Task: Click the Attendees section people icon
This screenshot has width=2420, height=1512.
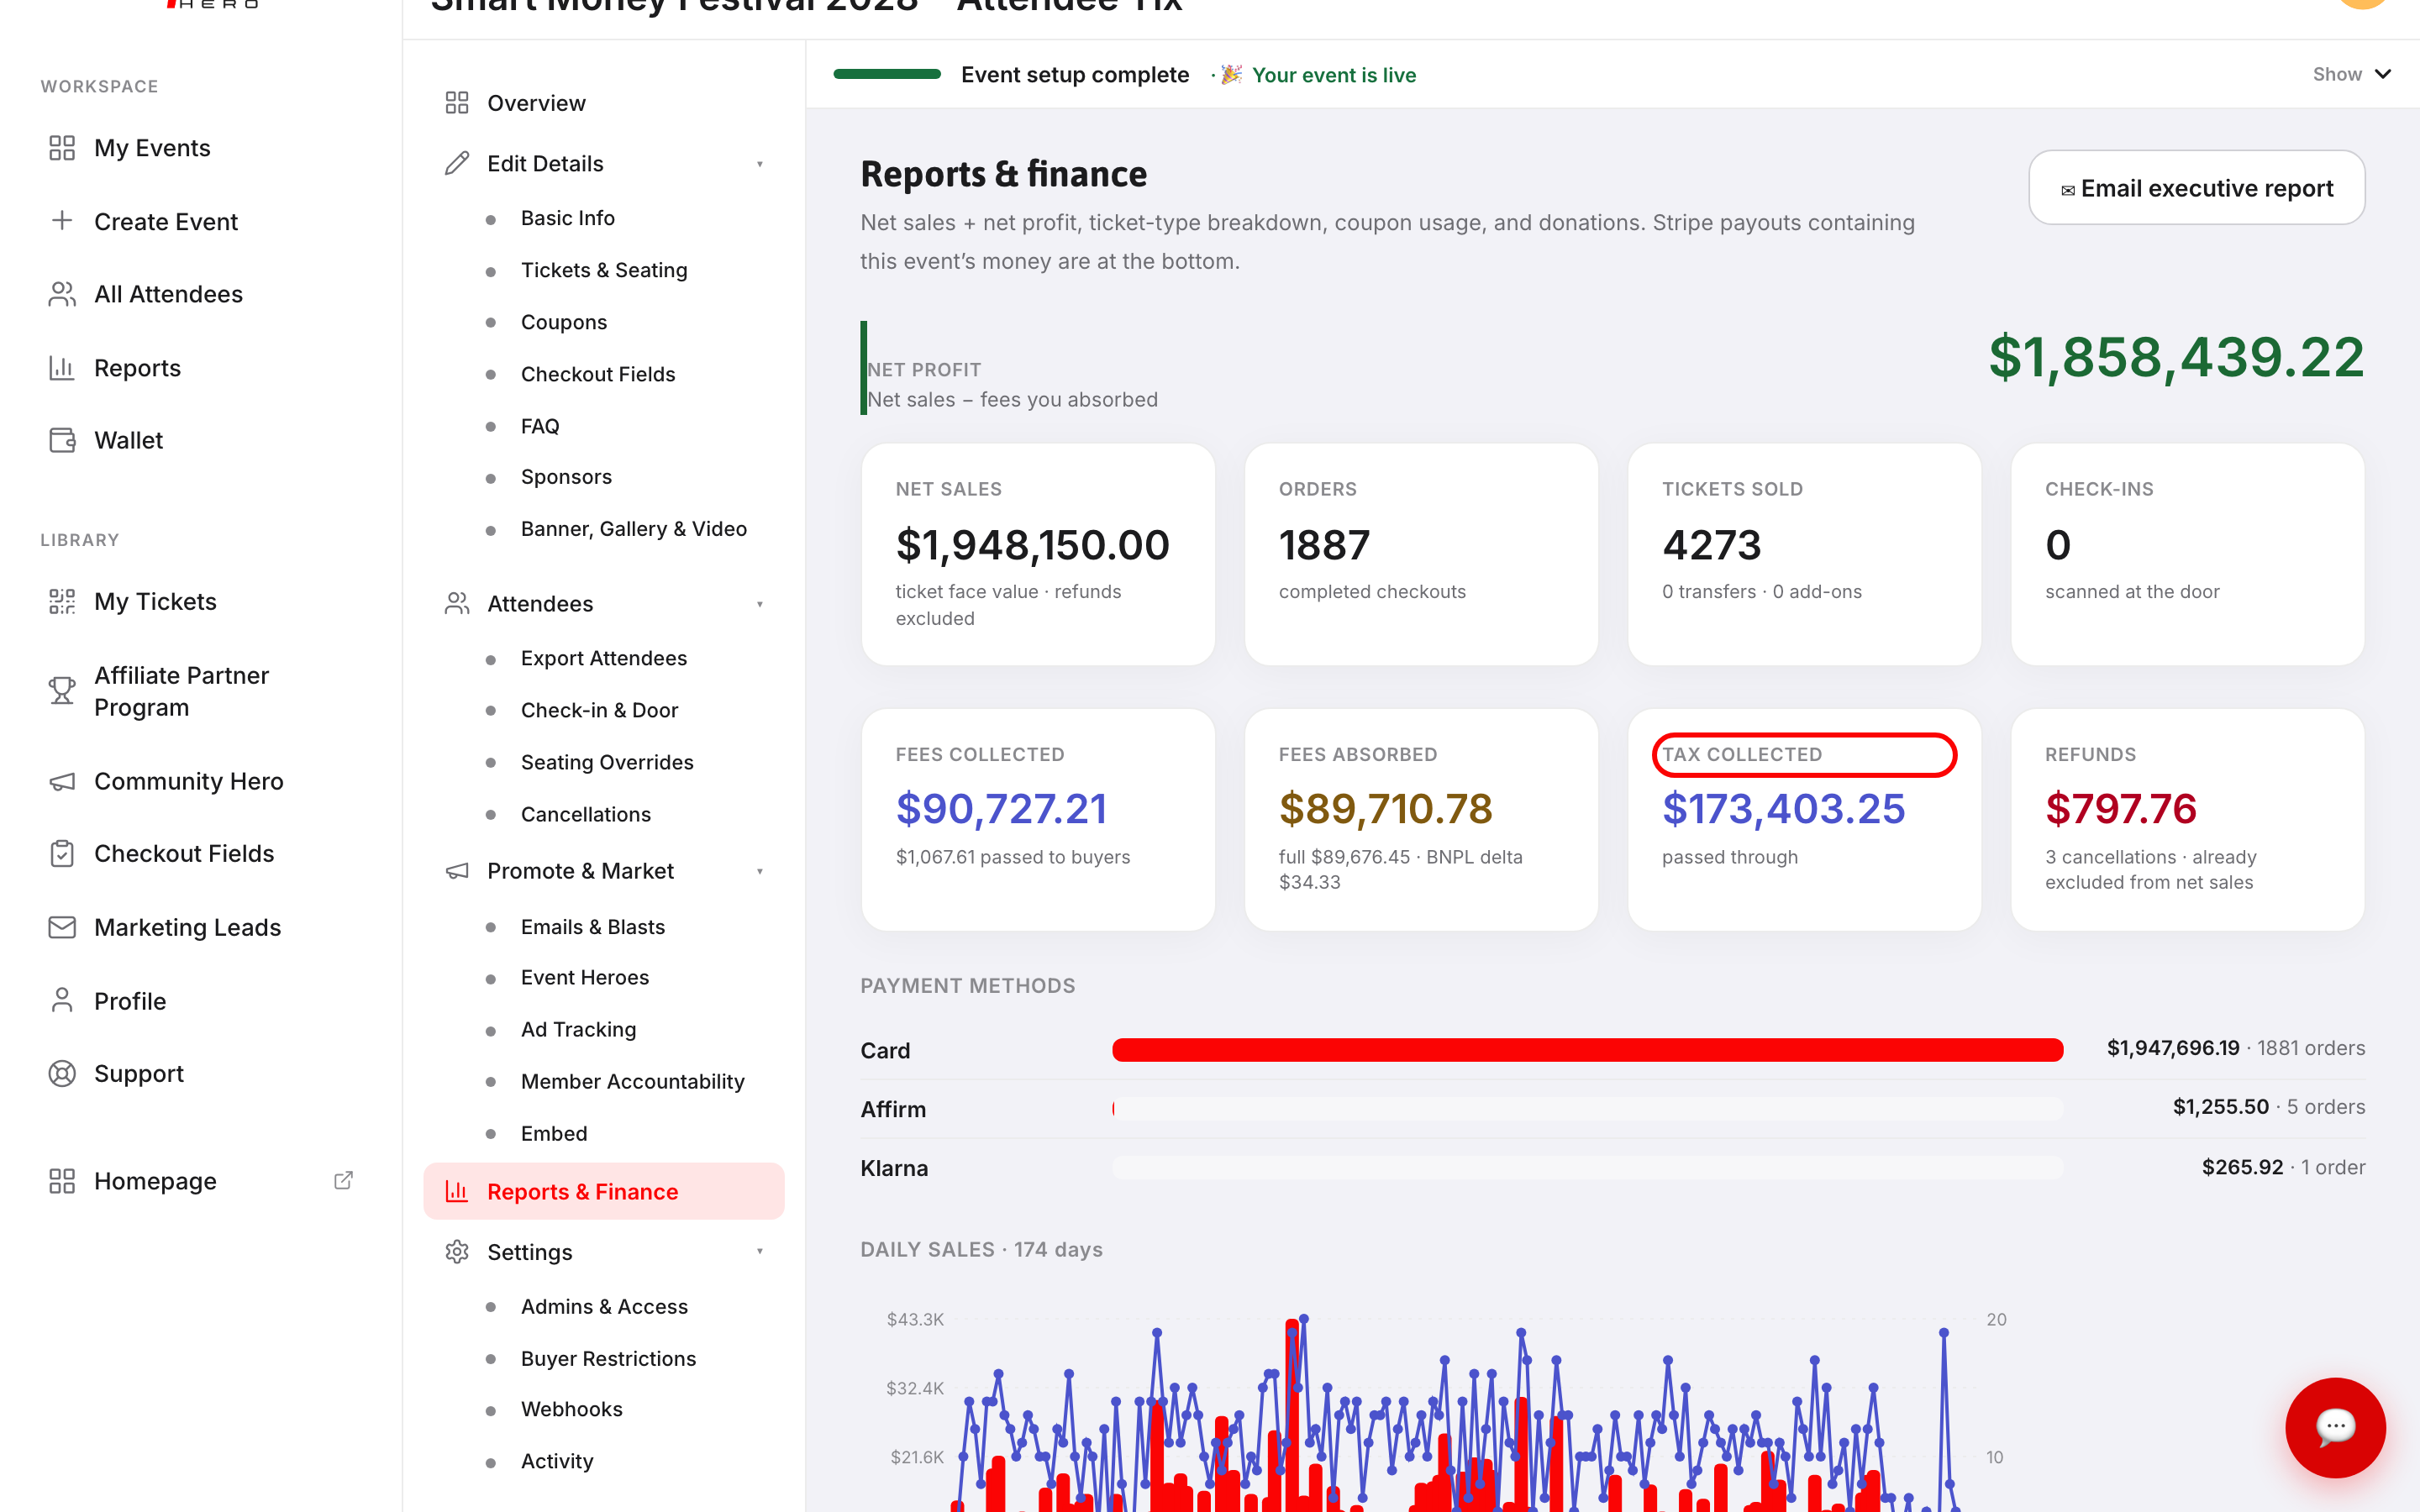Action: 457,604
